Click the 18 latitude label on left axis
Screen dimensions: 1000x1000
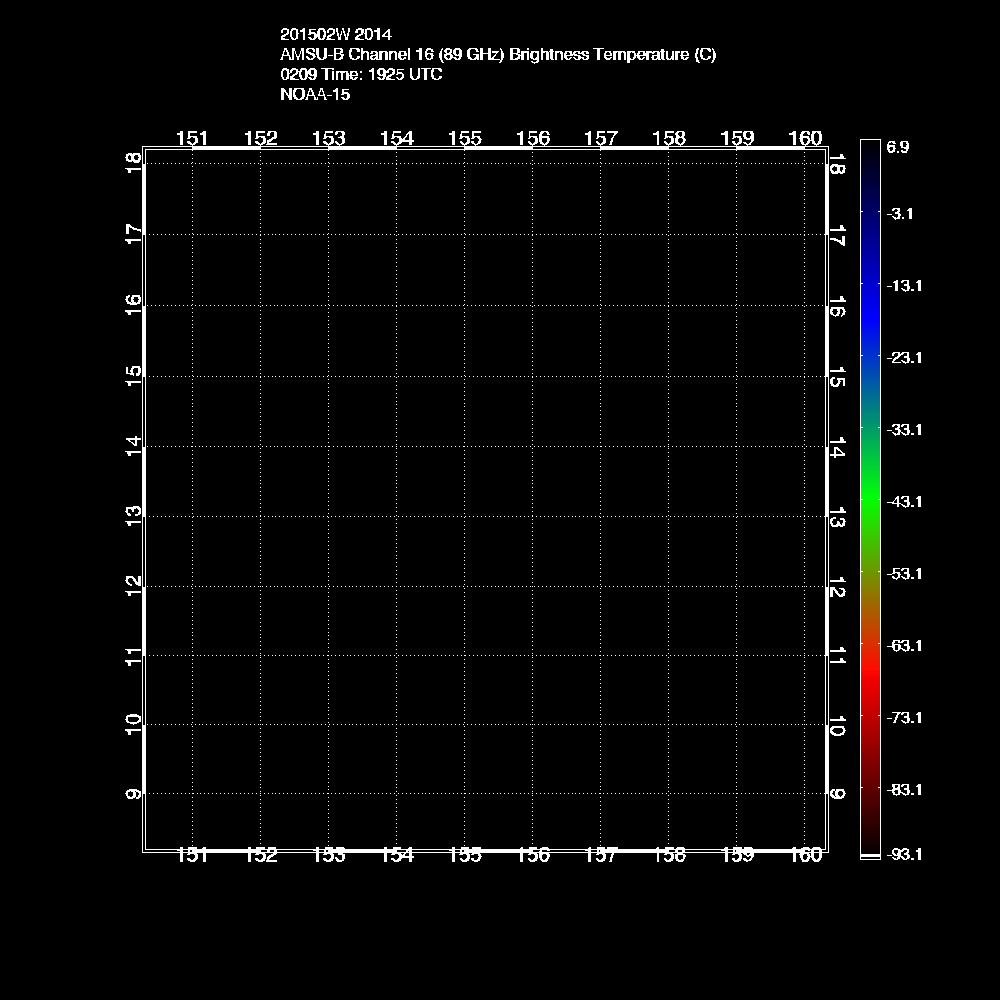pos(133,163)
